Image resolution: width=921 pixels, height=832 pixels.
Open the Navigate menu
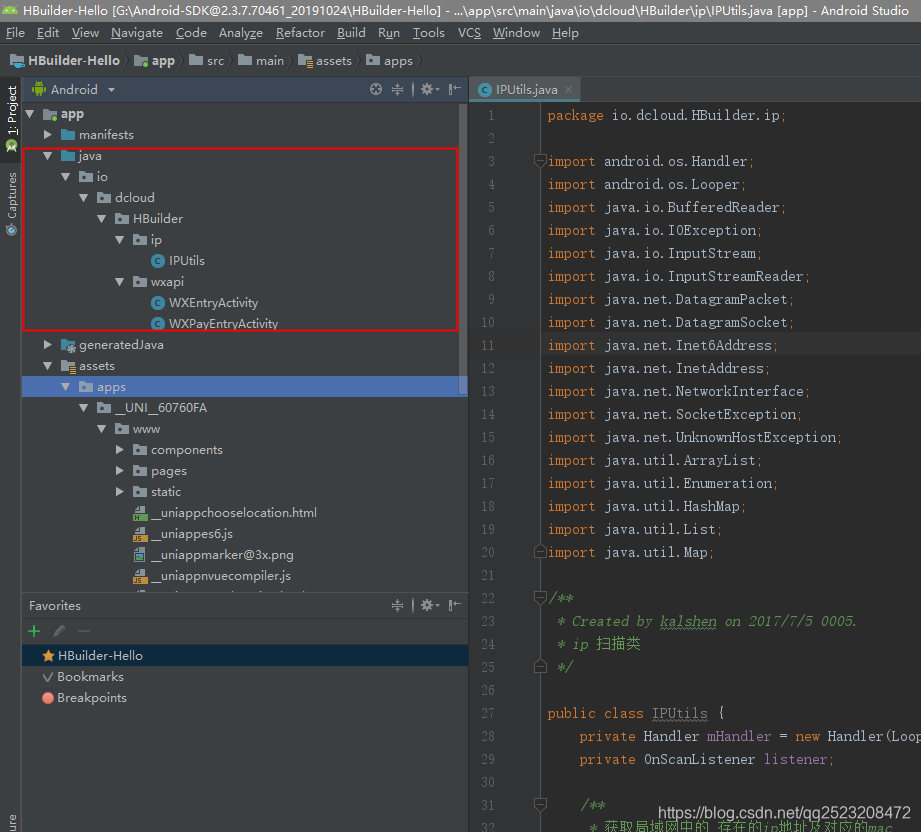pyautogui.click(x=137, y=33)
